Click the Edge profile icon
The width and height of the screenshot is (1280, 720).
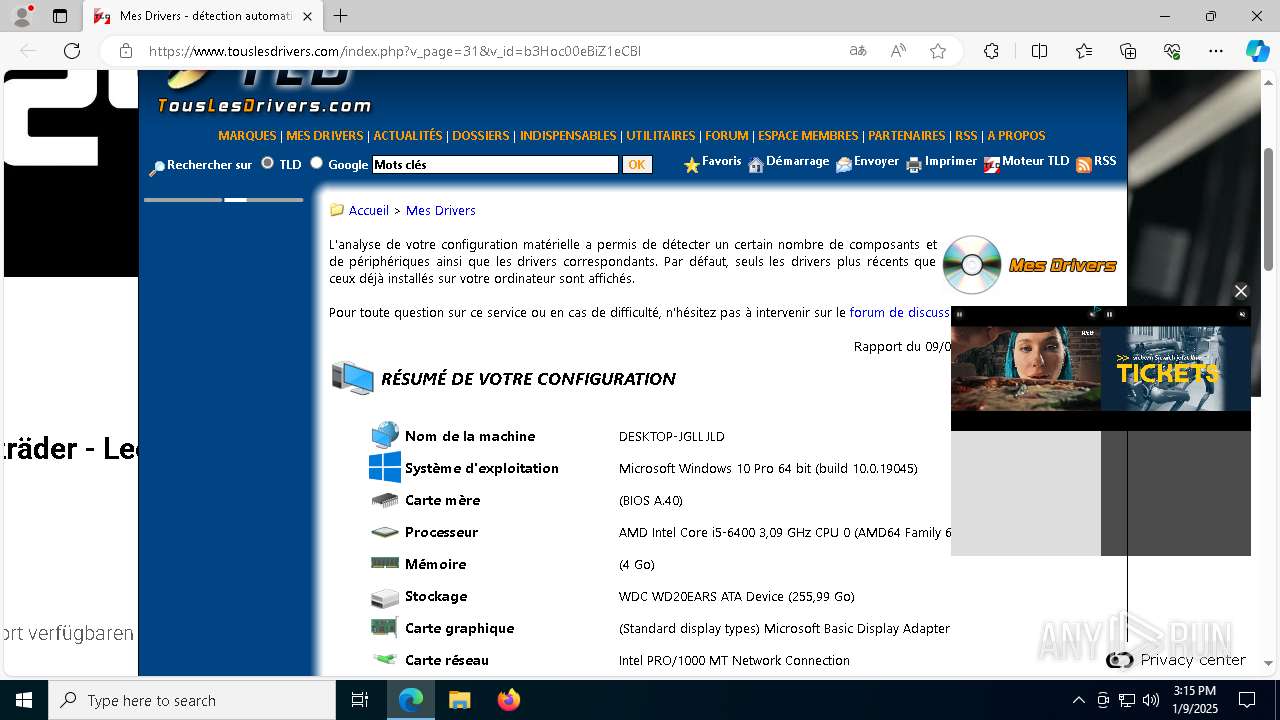22,16
